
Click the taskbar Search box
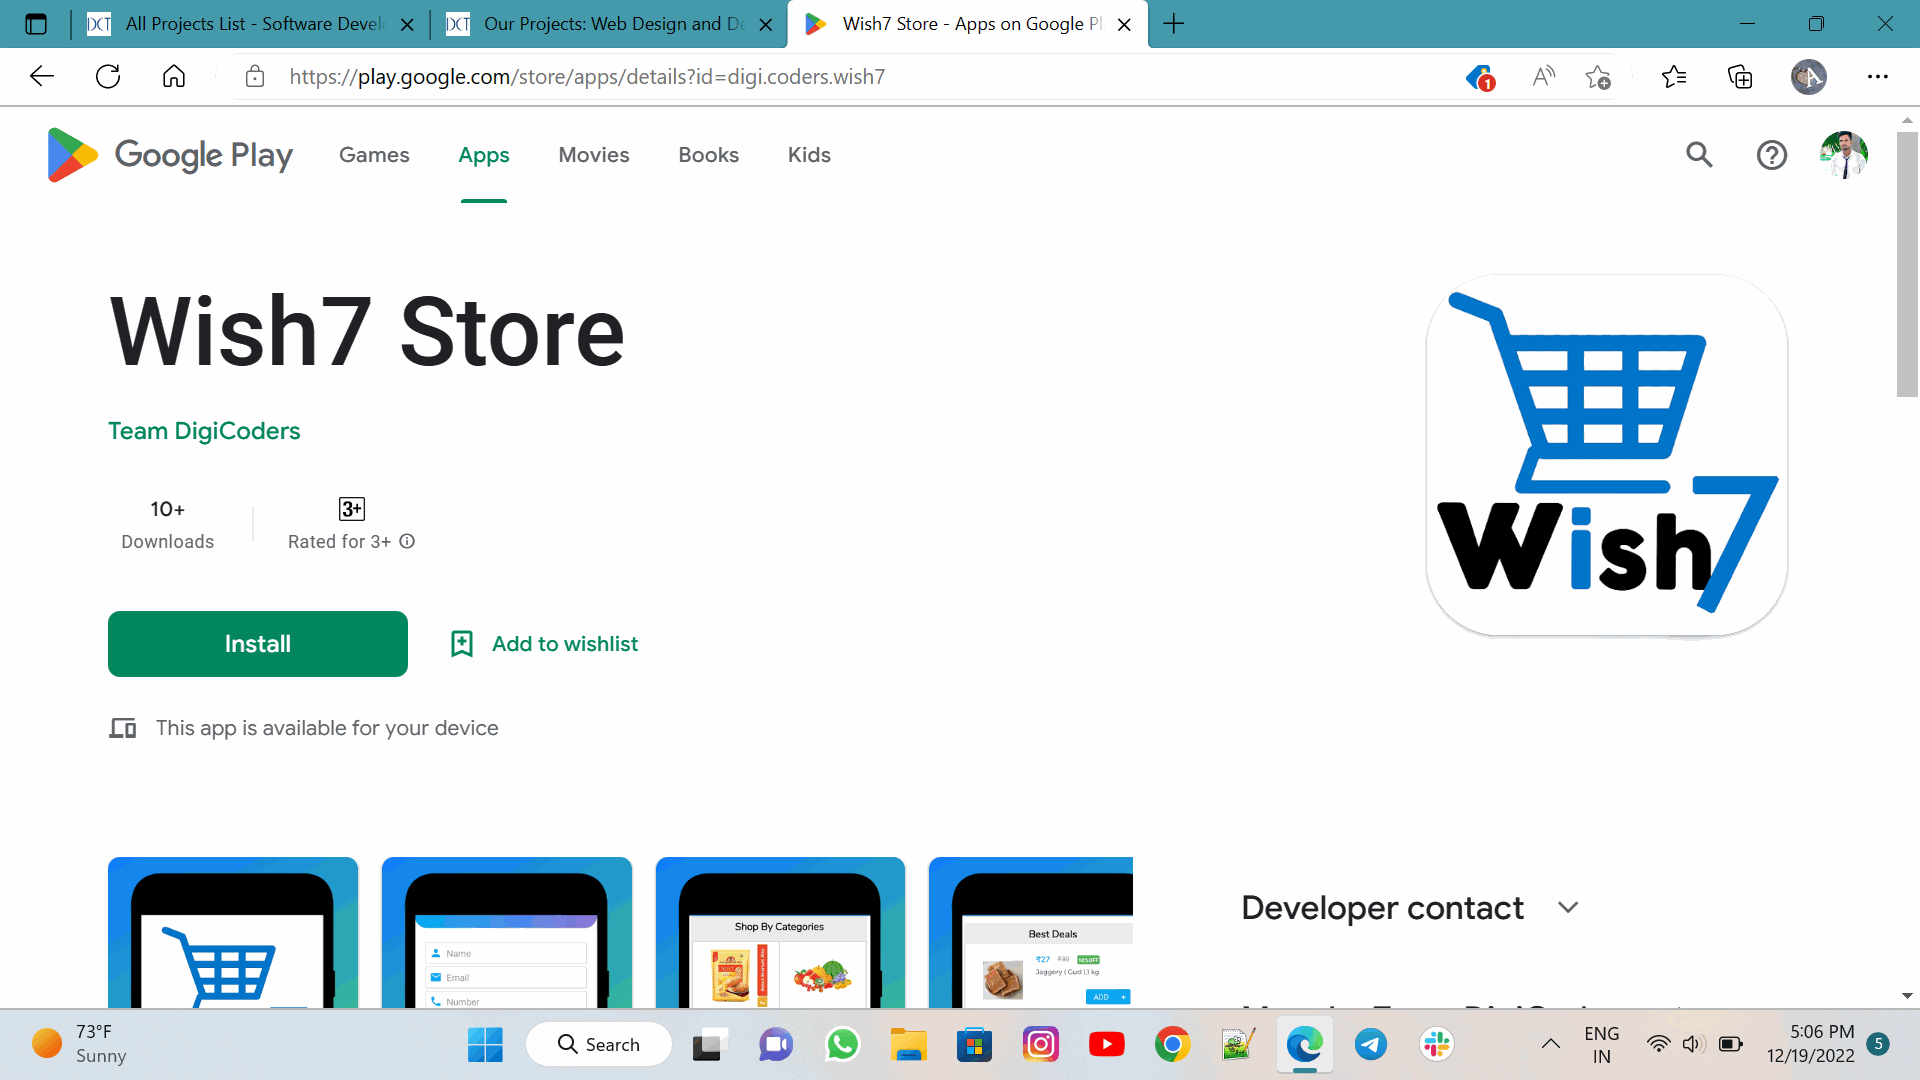[598, 1045]
